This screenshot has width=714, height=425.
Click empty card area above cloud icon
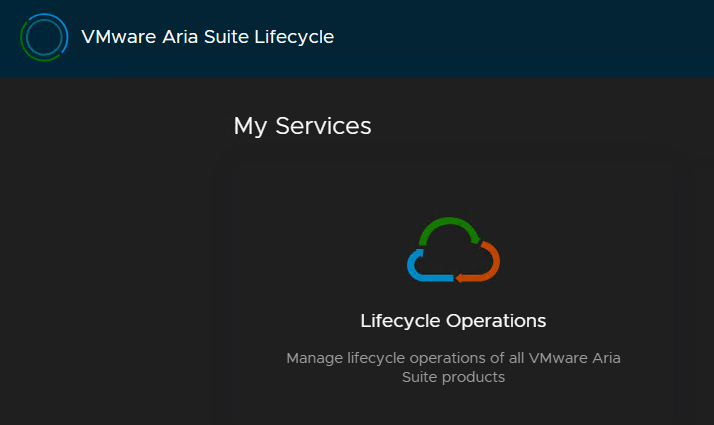453,187
